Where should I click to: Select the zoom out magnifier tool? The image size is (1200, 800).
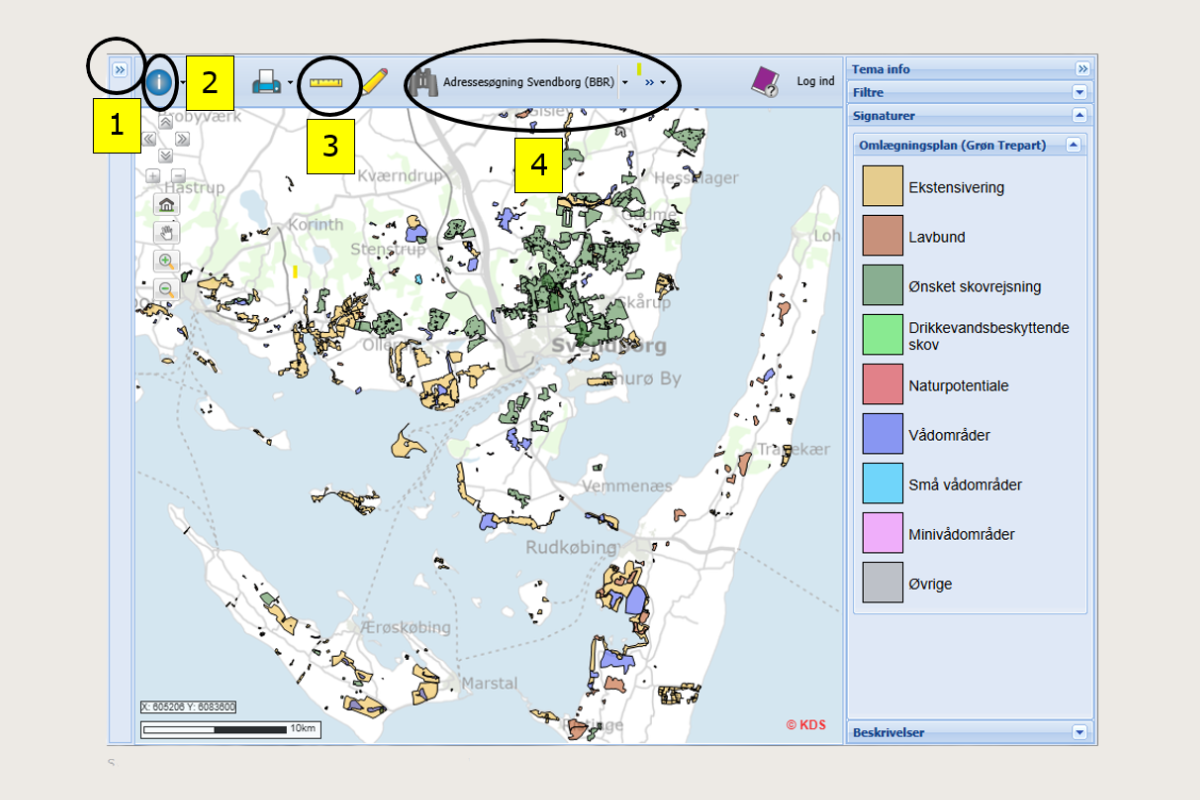tap(166, 289)
